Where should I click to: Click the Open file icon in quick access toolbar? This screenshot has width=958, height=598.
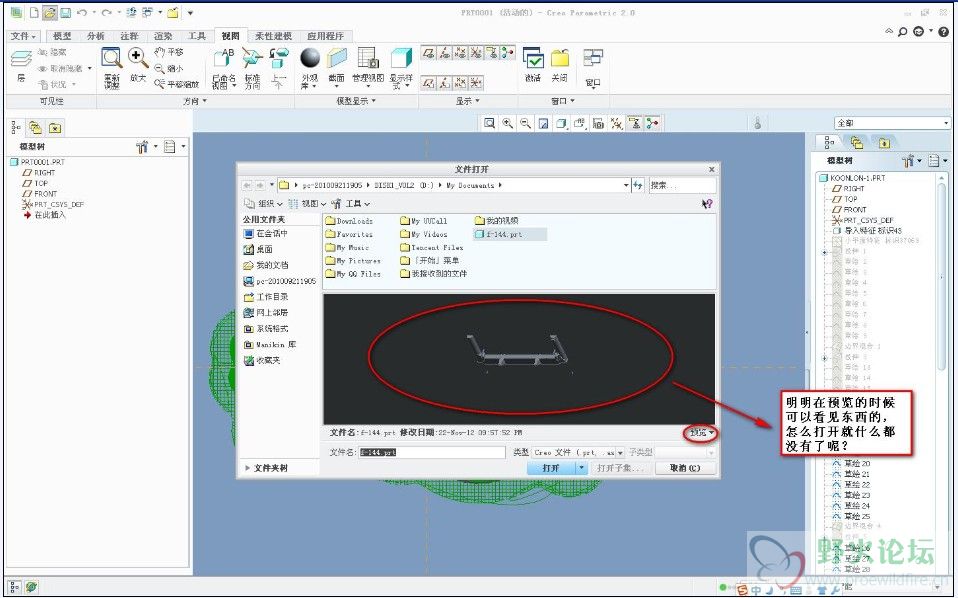point(49,12)
